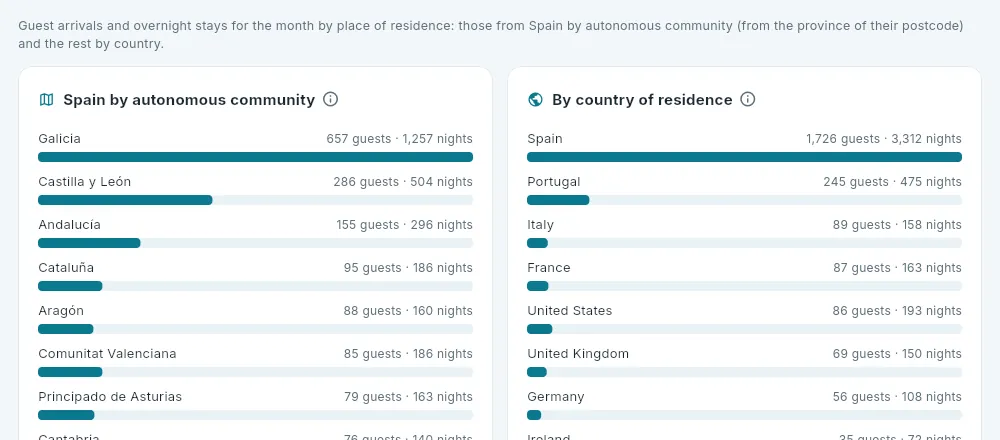Click the globe icon beside By country of residence
Image resolution: width=1000 pixels, height=440 pixels.
click(536, 99)
